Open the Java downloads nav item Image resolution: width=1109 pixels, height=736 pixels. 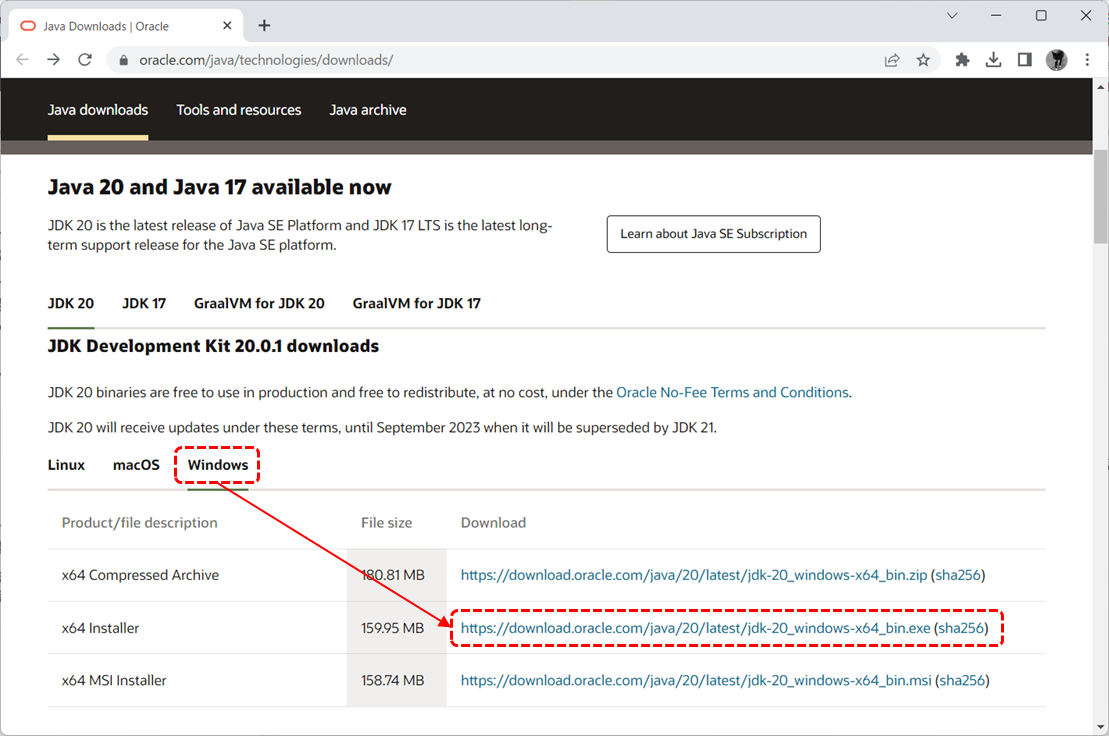point(98,110)
